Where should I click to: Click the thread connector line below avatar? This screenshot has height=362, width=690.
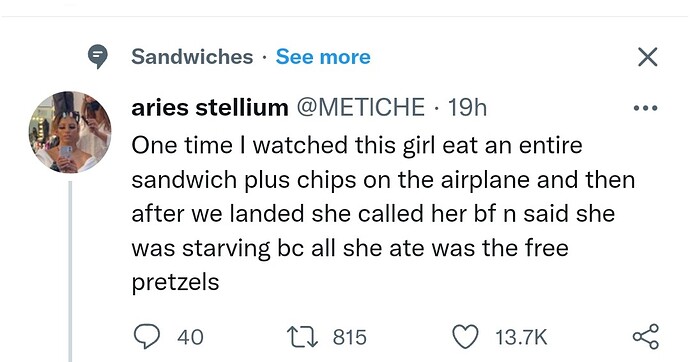[x=70, y=271]
